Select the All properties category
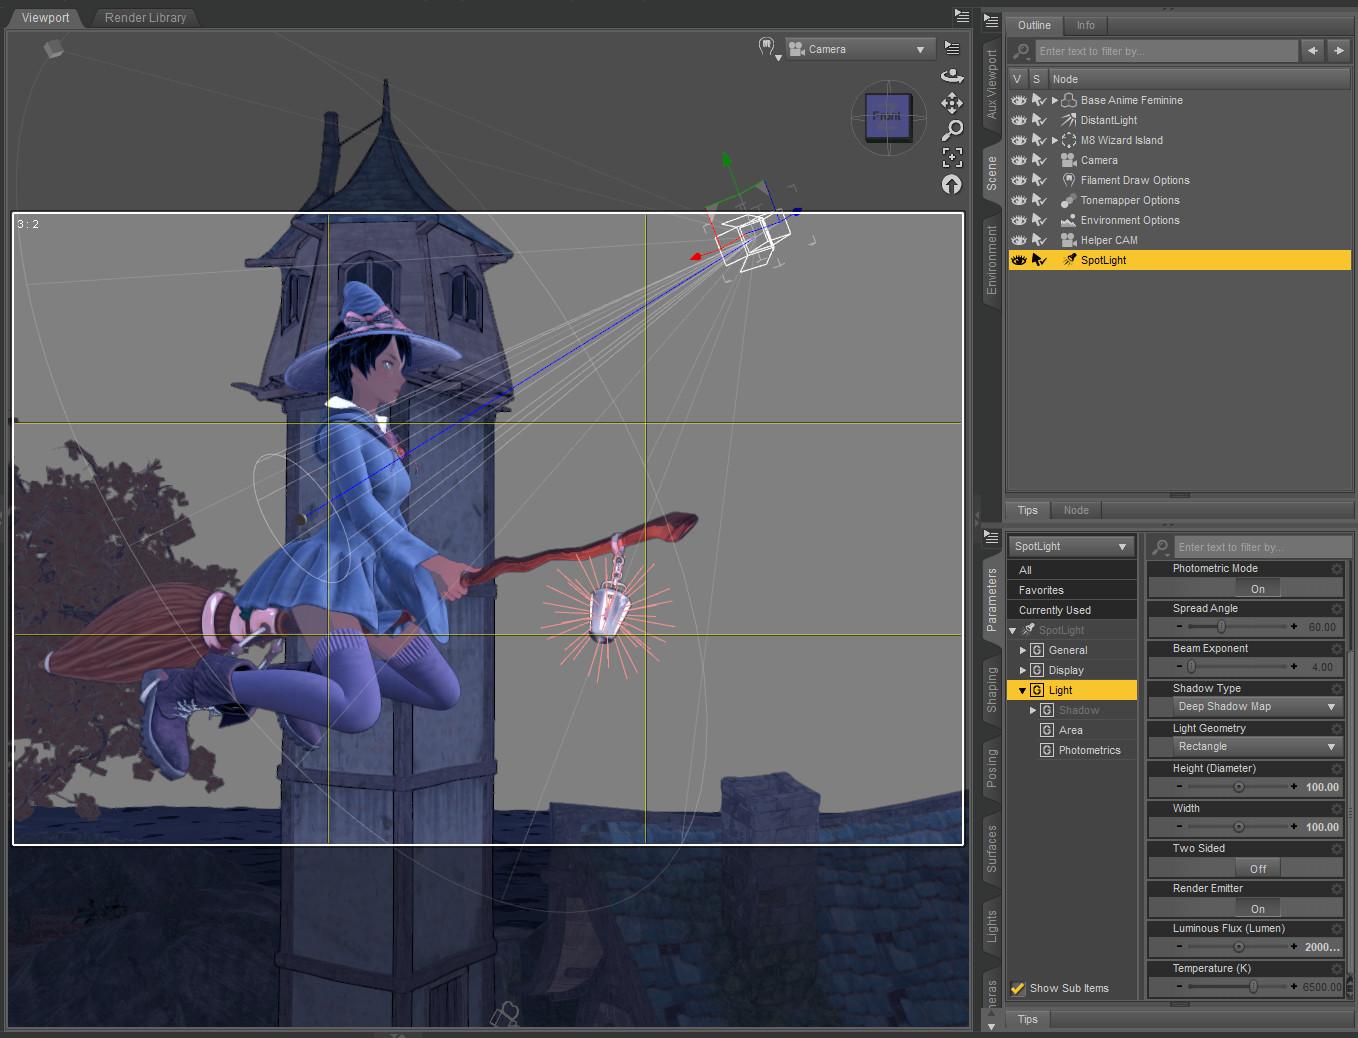This screenshot has width=1358, height=1038. coord(1072,570)
